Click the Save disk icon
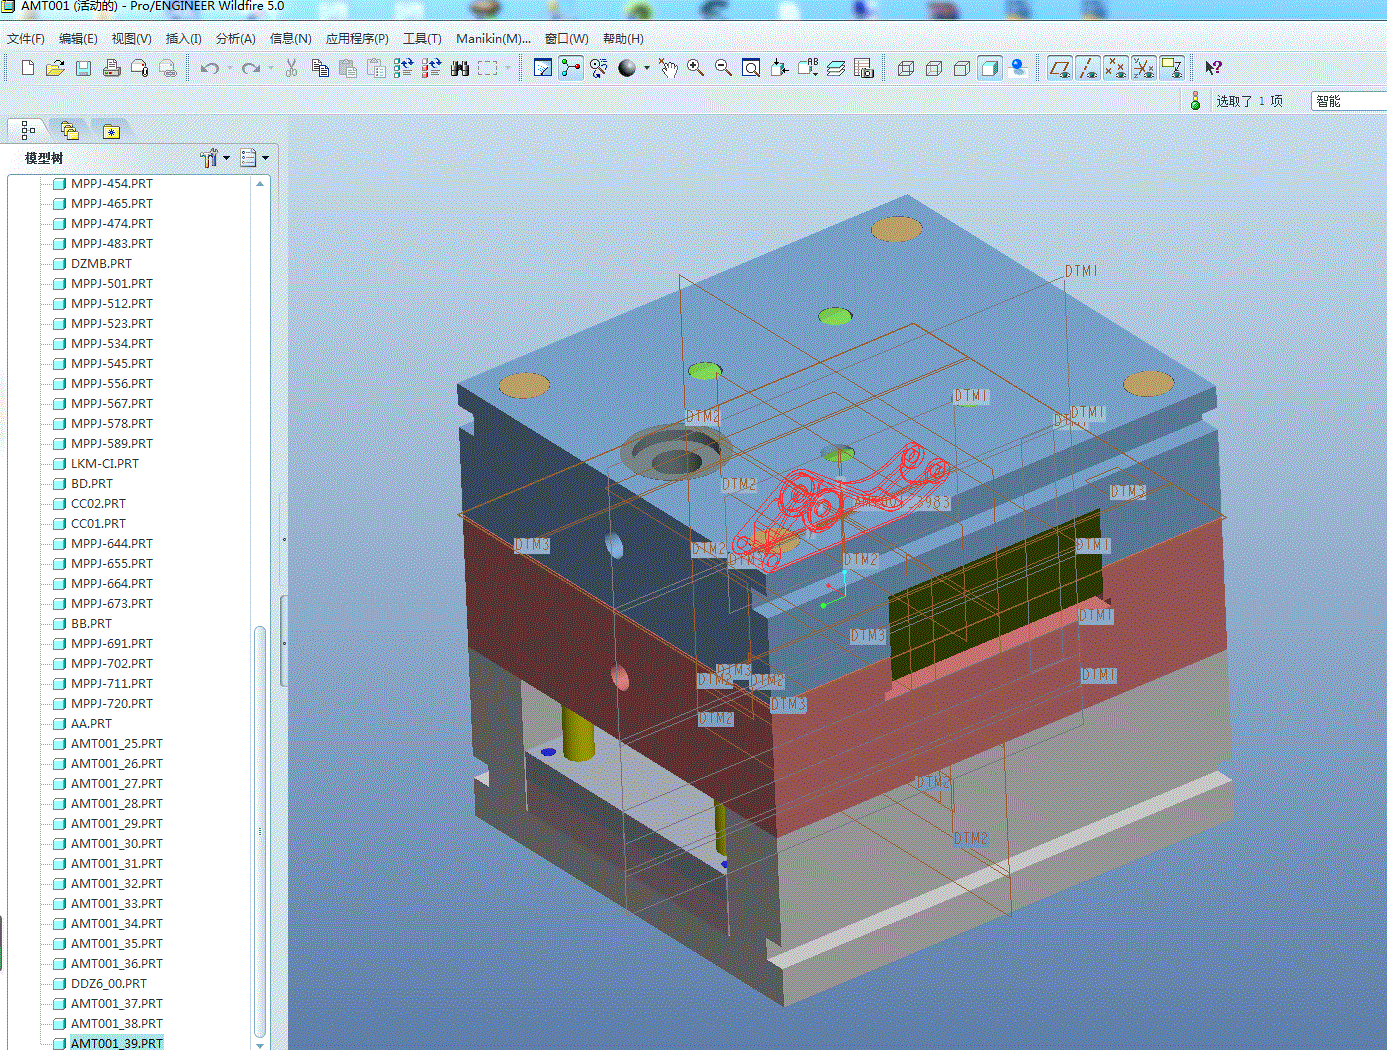1387x1050 pixels. 84,68
